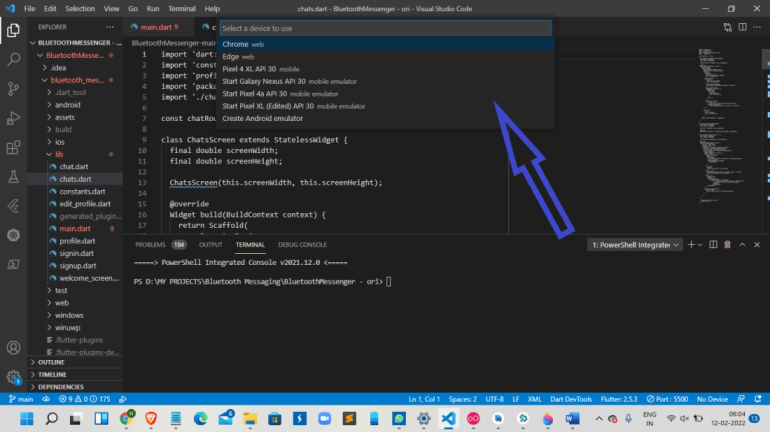The width and height of the screenshot is (770, 432).
Task: Split the editor right icon
Action: (742, 27)
